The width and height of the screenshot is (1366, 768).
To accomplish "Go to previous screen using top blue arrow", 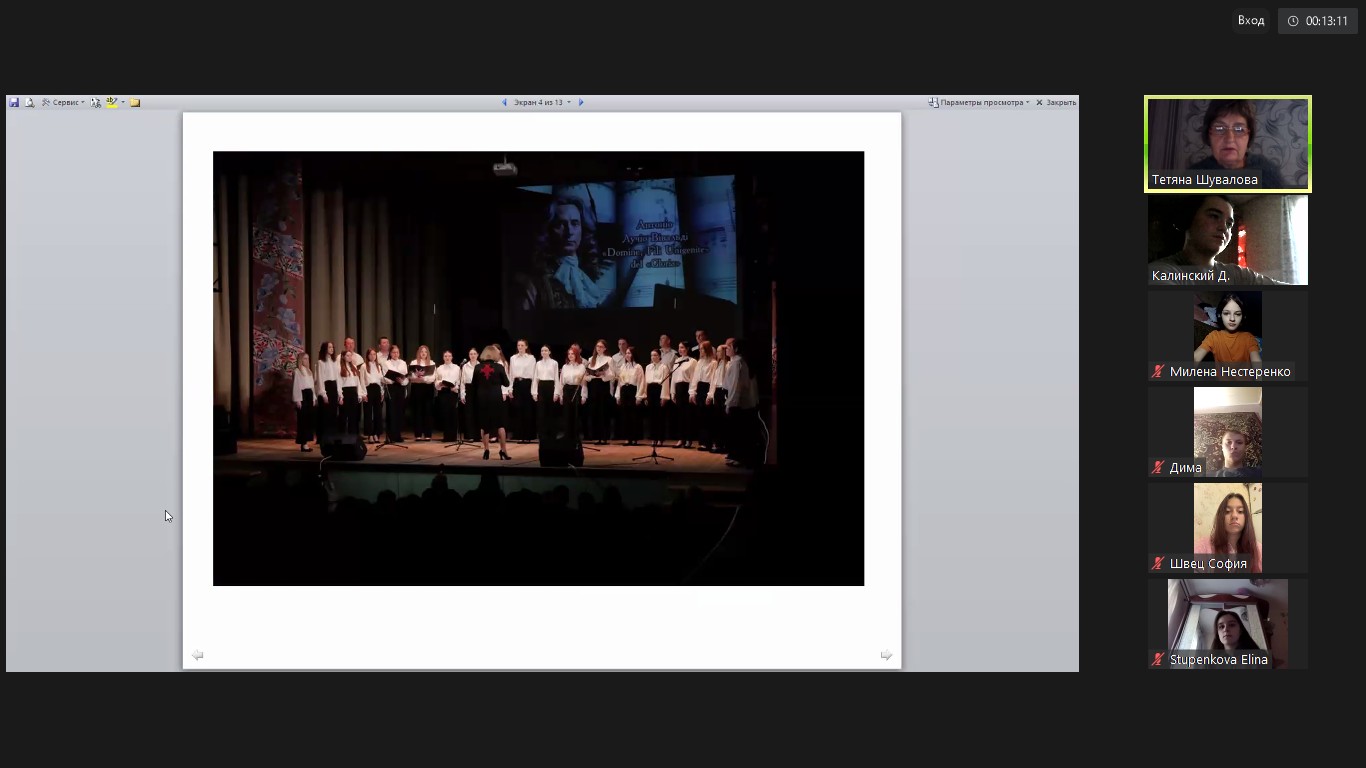I will [x=504, y=102].
